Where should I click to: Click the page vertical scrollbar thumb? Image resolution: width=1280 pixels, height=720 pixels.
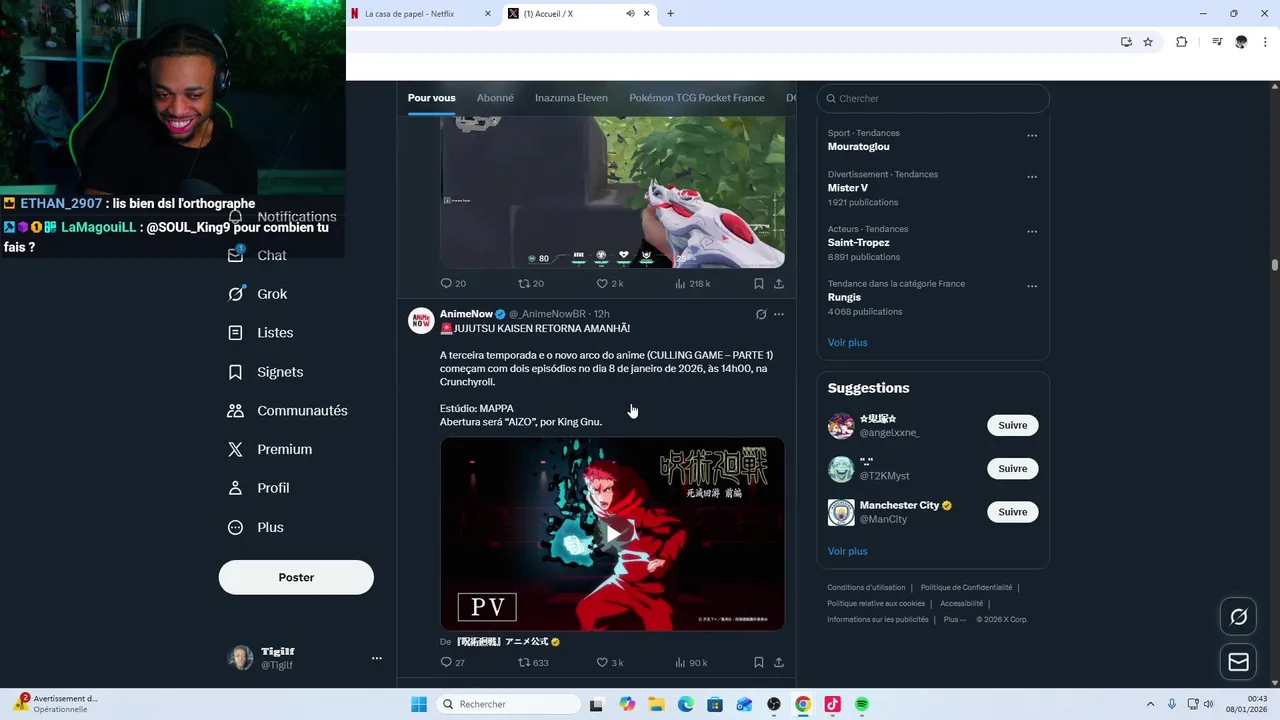(x=1275, y=265)
